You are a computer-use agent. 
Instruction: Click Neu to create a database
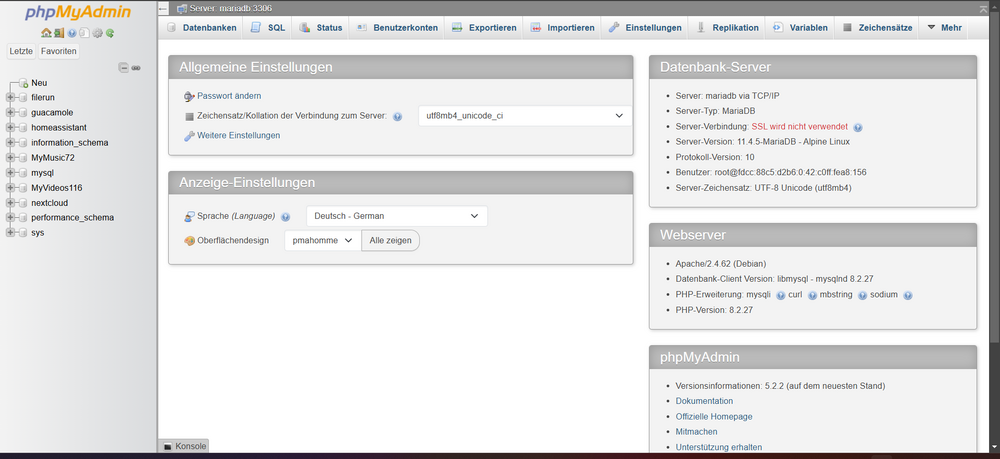point(39,83)
